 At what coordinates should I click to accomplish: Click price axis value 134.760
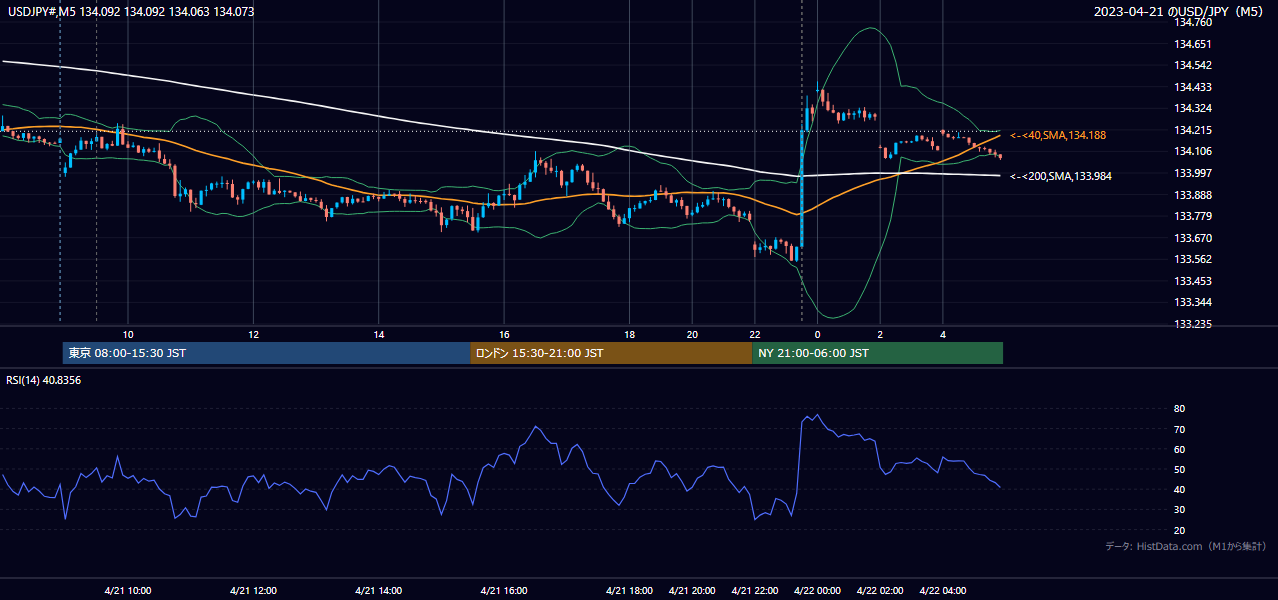[x=1193, y=22]
